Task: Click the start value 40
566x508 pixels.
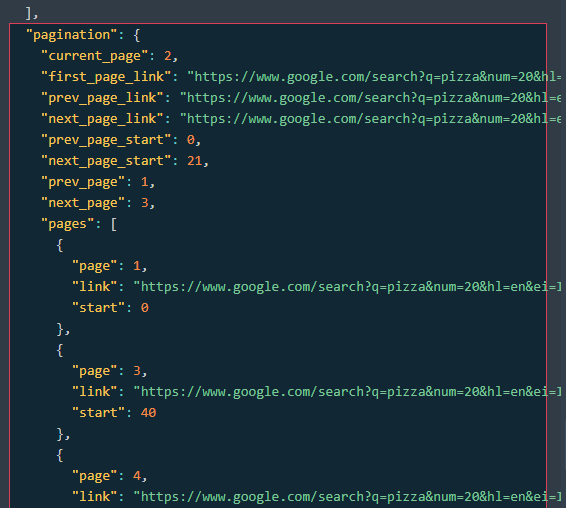Action: (148, 413)
